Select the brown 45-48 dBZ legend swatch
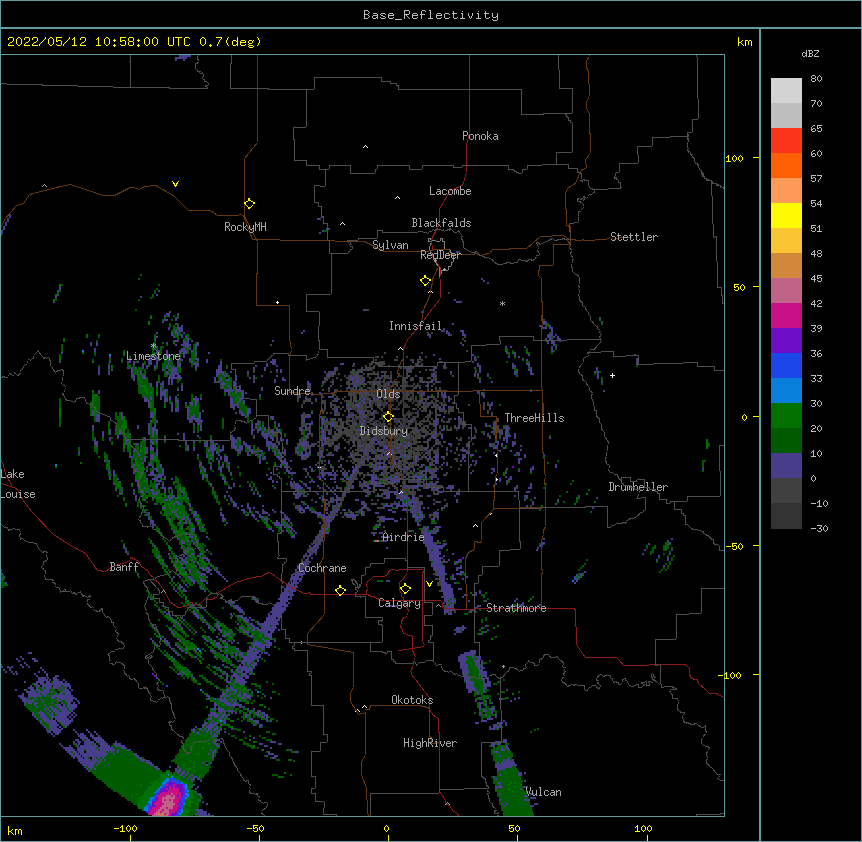862x842 pixels. [x=786, y=265]
